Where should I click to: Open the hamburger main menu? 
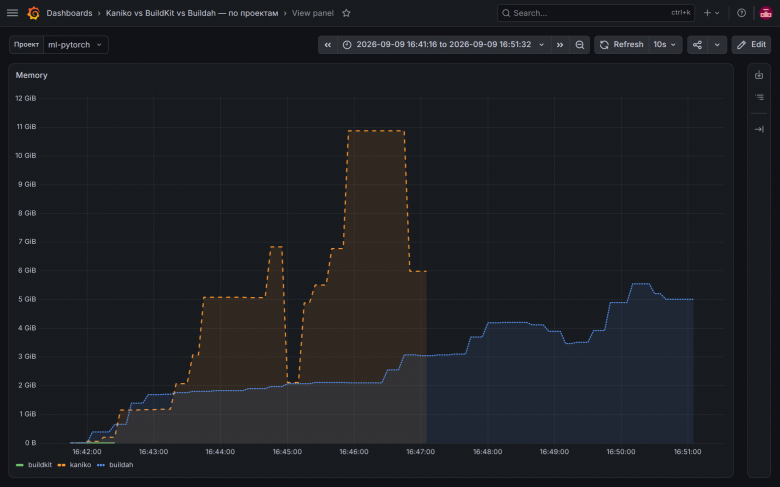[x=12, y=13]
